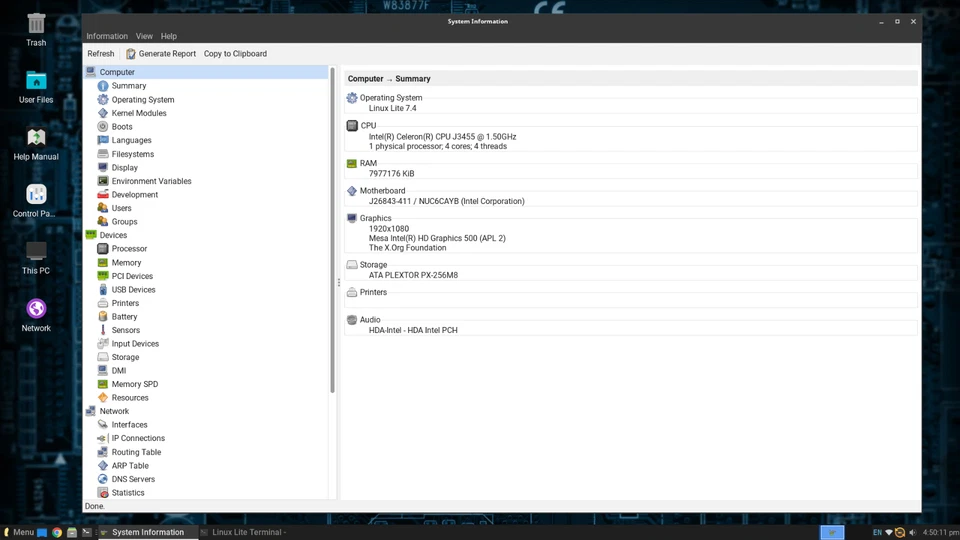The height and width of the screenshot is (540, 960).
Task: Open the Control Panel desktop icon
Action: (34, 201)
